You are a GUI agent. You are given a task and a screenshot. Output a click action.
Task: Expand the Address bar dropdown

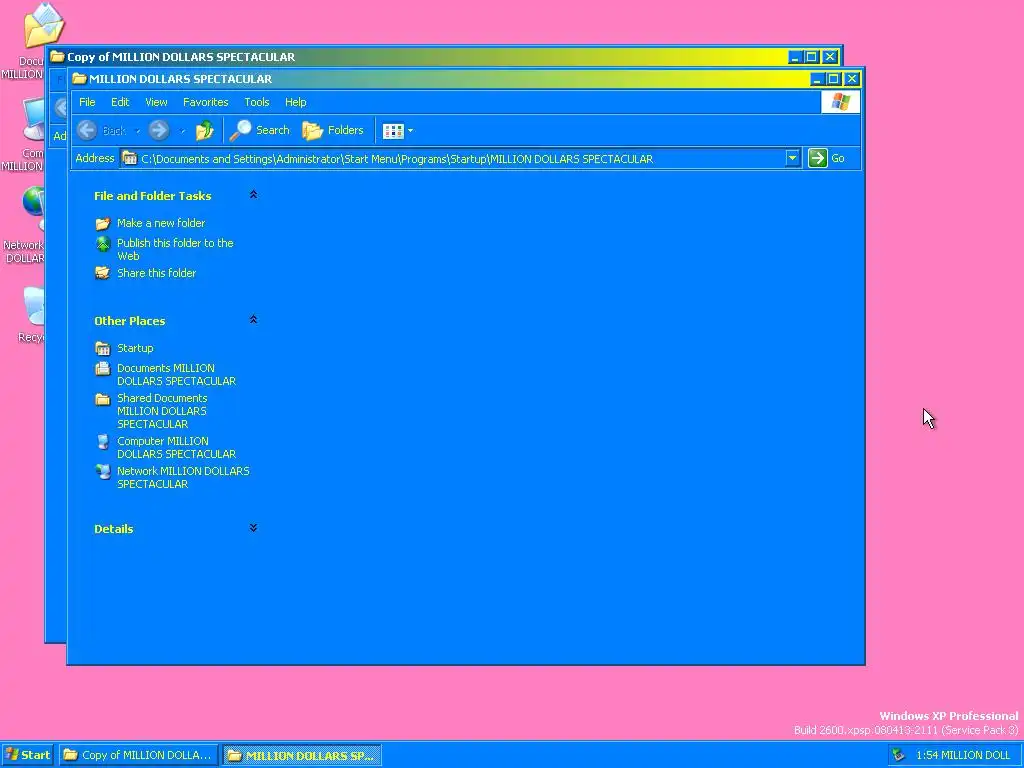792,158
